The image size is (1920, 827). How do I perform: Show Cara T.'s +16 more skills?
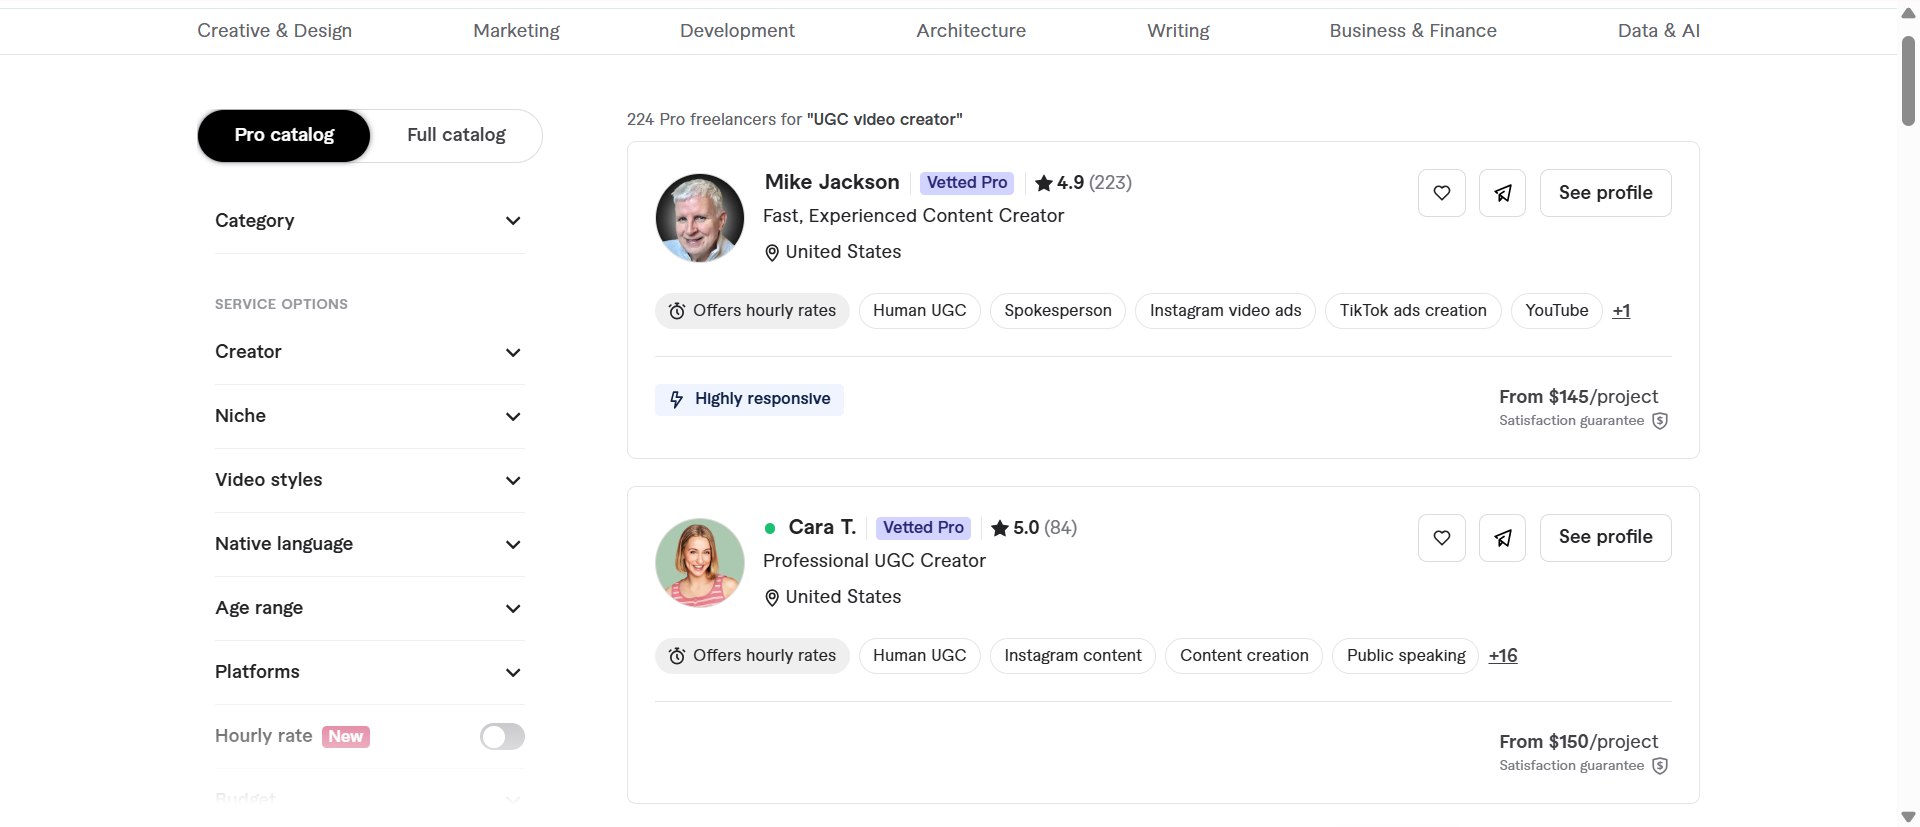(1502, 656)
